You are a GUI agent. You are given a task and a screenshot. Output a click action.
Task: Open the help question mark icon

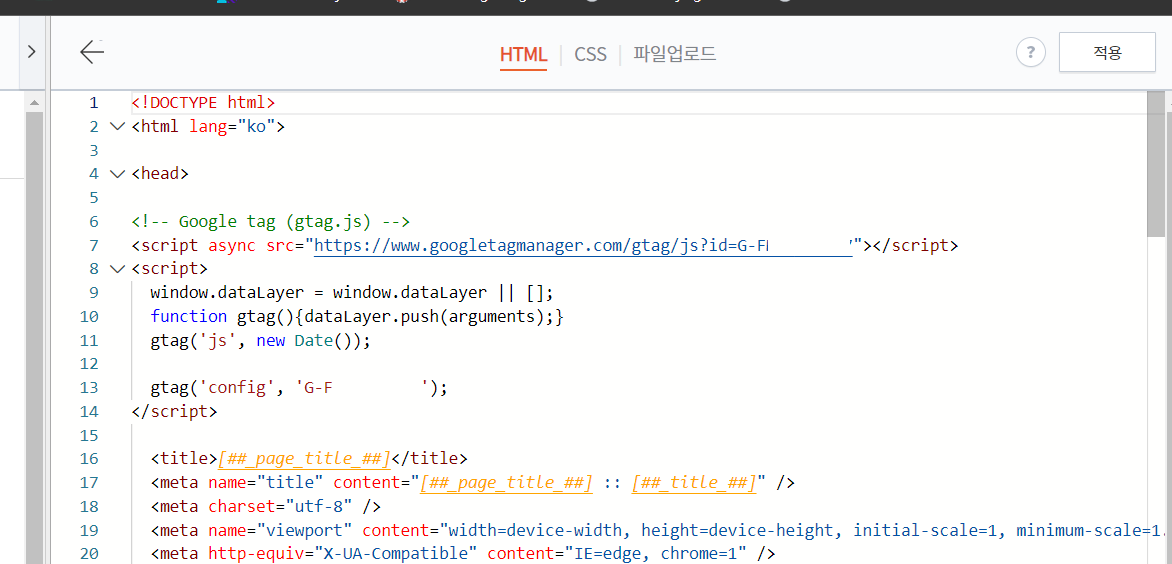1031,52
